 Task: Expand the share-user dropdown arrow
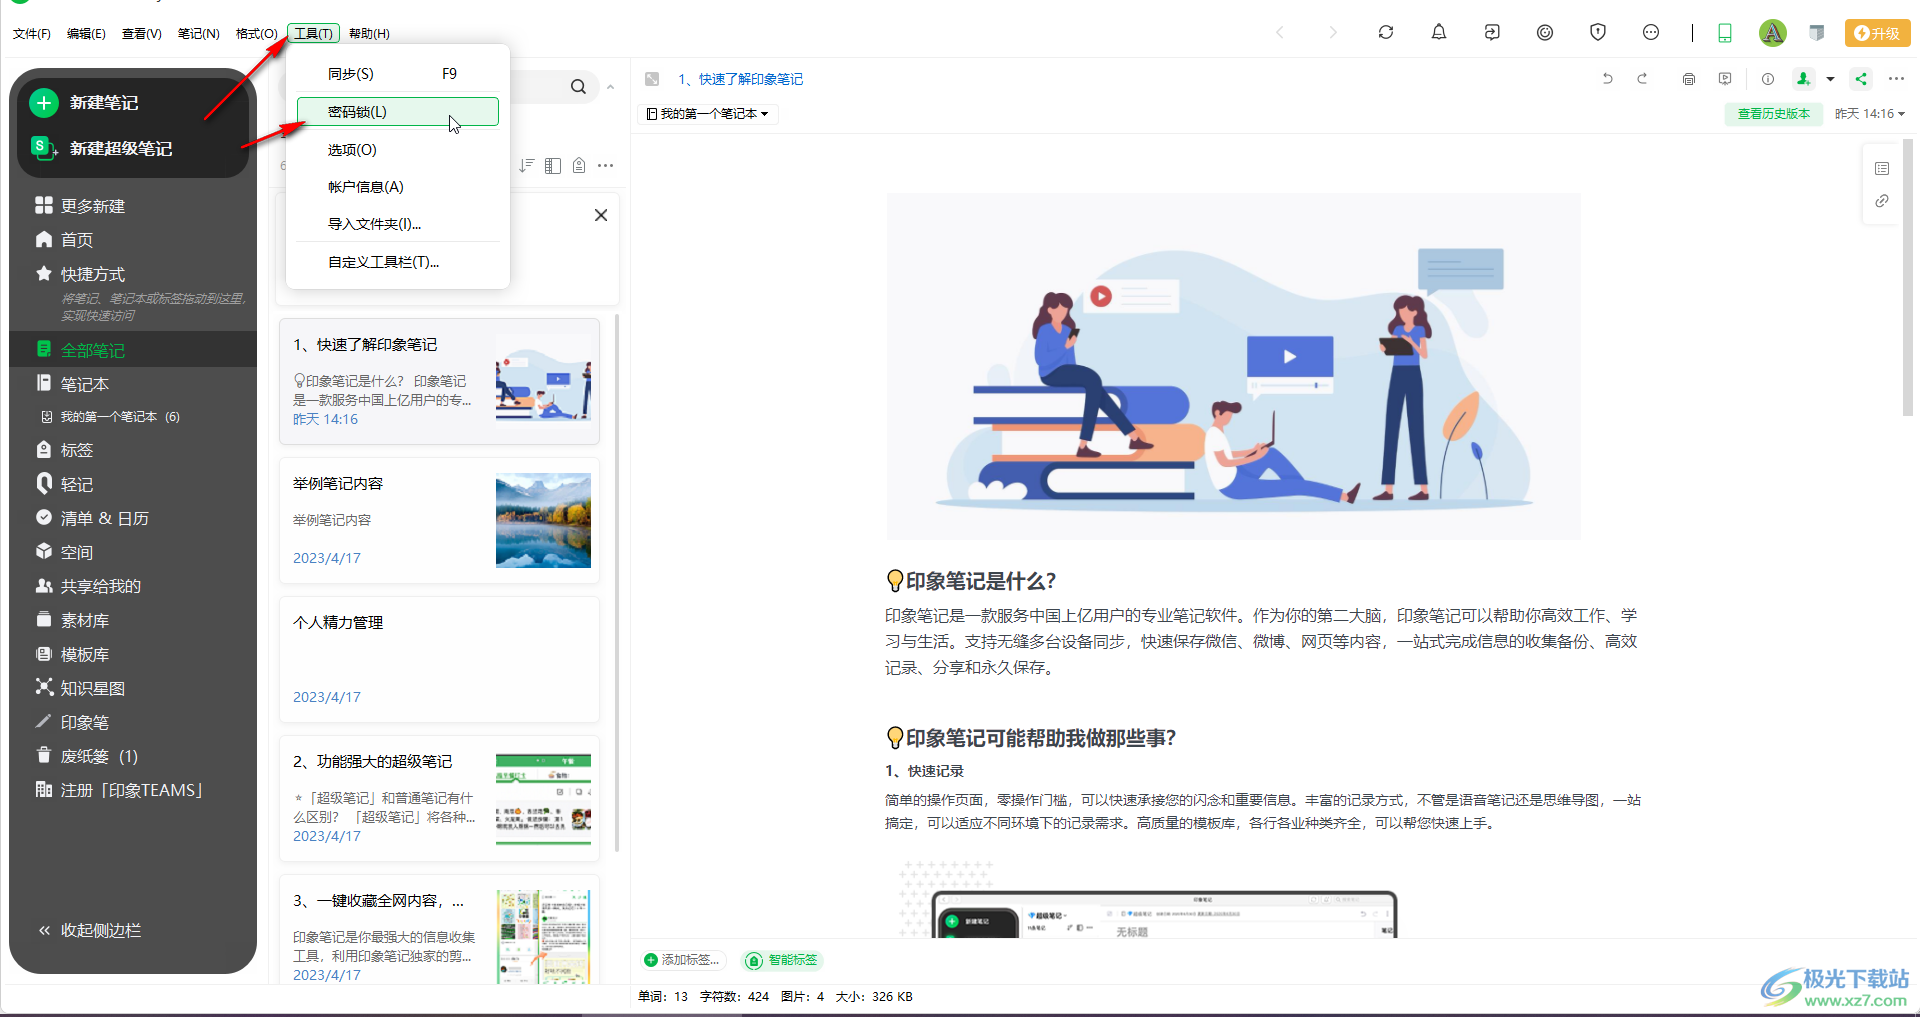(x=1830, y=79)
